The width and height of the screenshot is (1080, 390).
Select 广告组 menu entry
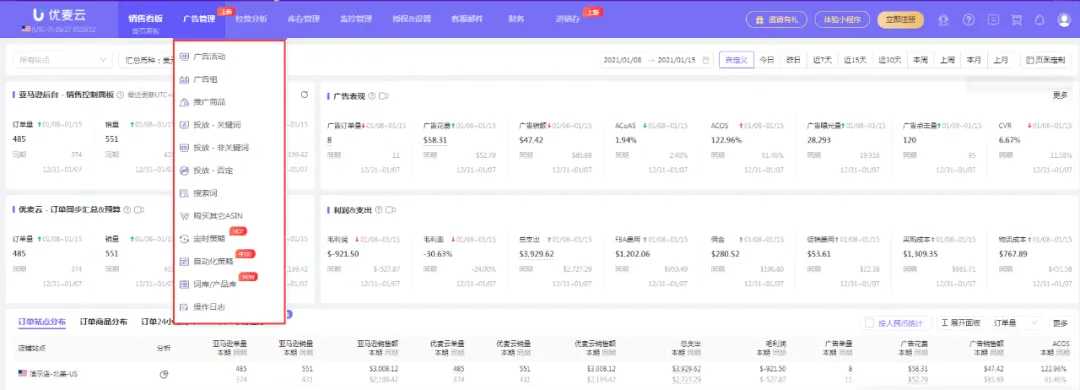click(205, 80)
